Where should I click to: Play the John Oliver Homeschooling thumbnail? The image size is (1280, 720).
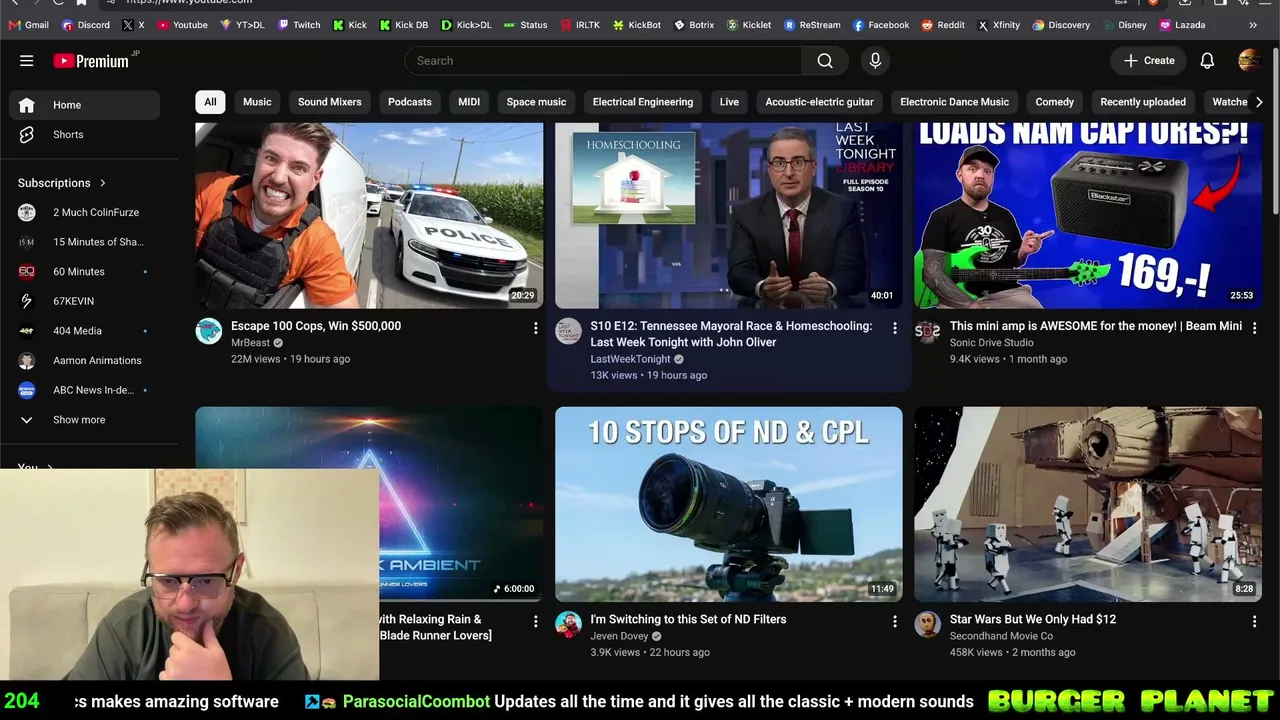point(729,215)
